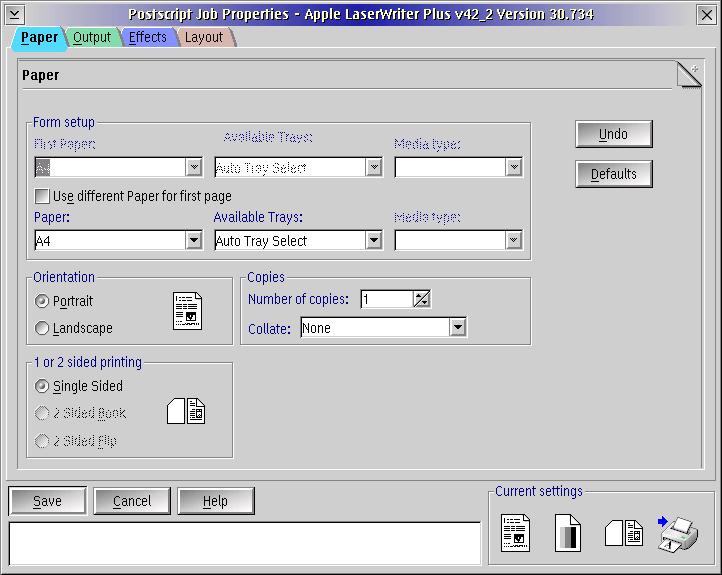Screen dimensions: 722x575
Task: Switch to the Effects tab
Action: 147,37
